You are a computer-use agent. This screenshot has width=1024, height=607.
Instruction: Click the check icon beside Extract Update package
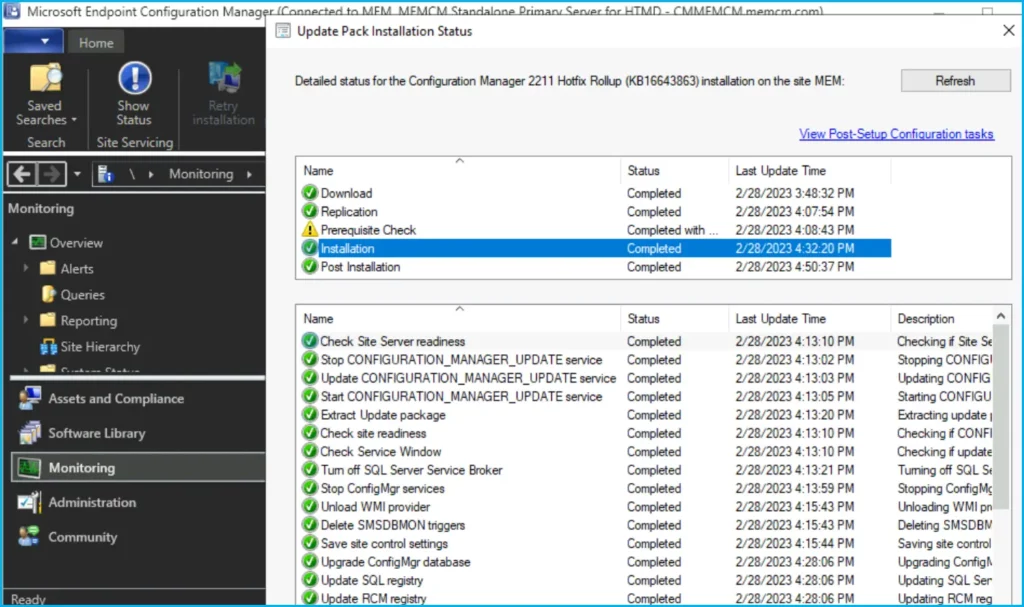coord(310,414)
